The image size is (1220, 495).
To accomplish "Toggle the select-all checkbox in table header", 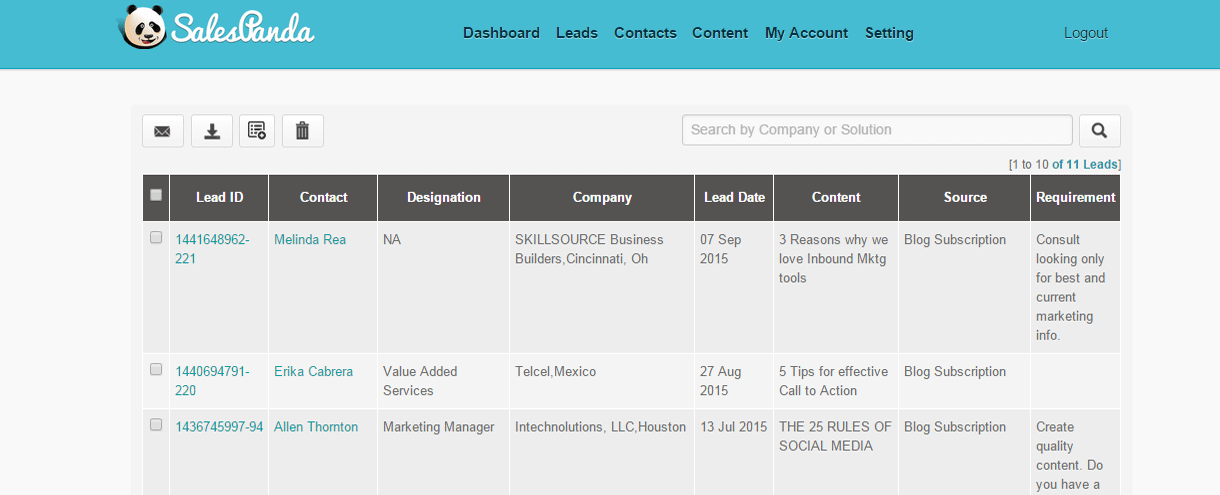I will point(156,195).
